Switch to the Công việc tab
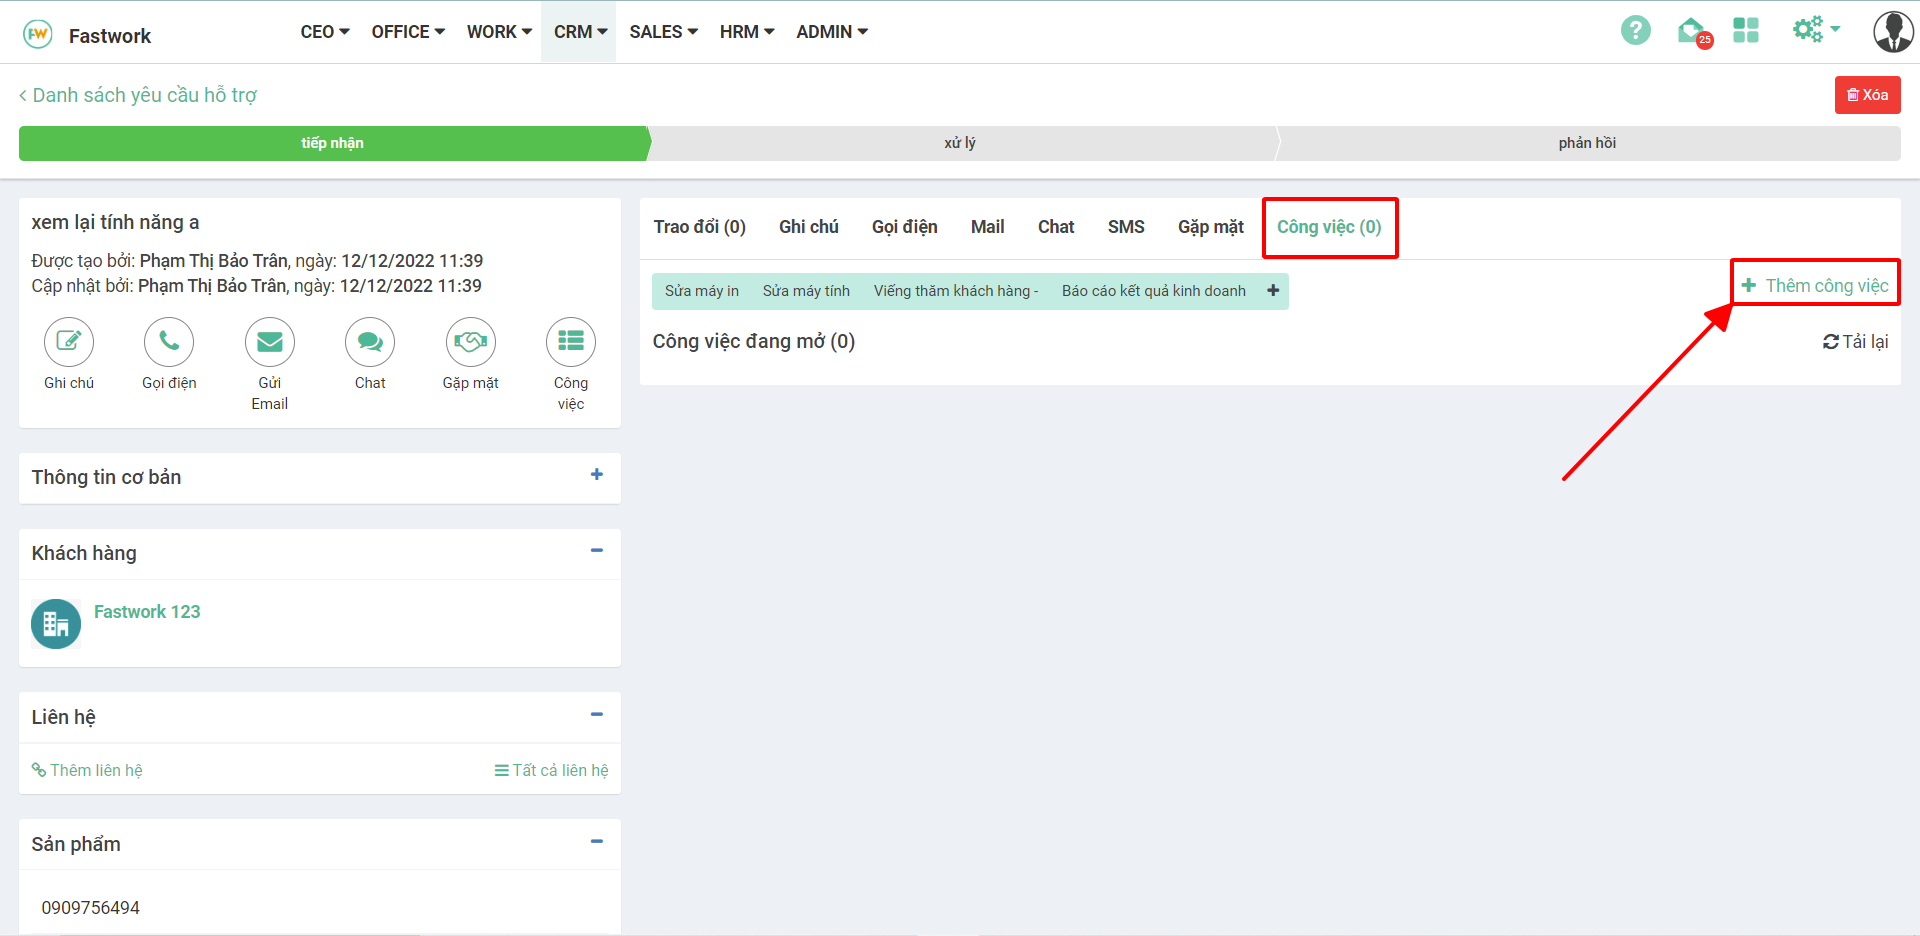Viewport: 1920px width, 936px height. point(1329,227)
